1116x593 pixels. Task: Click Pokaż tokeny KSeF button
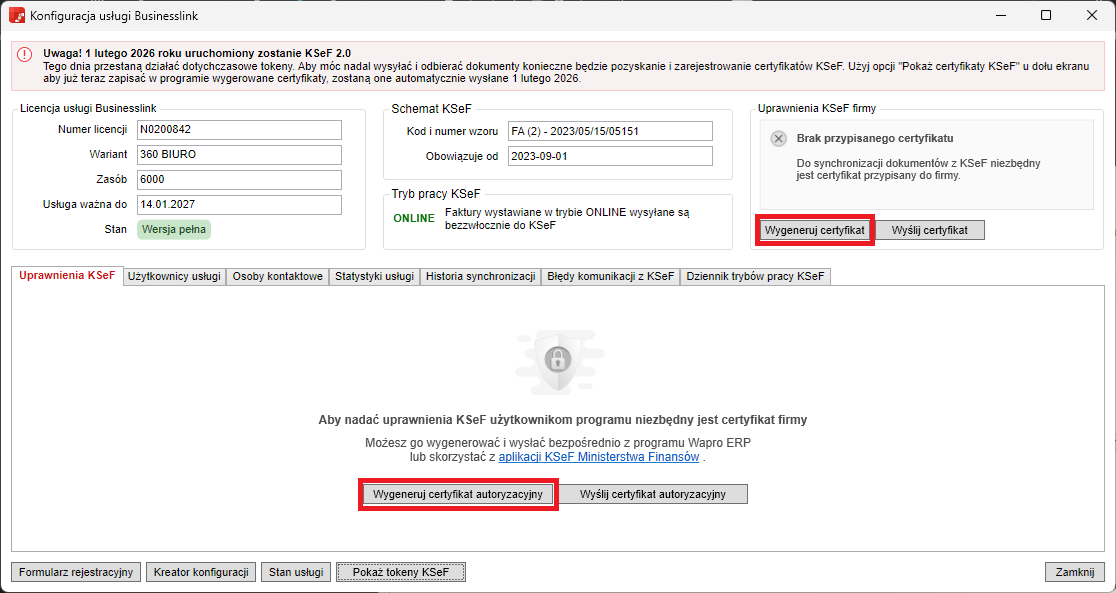pyautogui.click(x=400, y=572)
